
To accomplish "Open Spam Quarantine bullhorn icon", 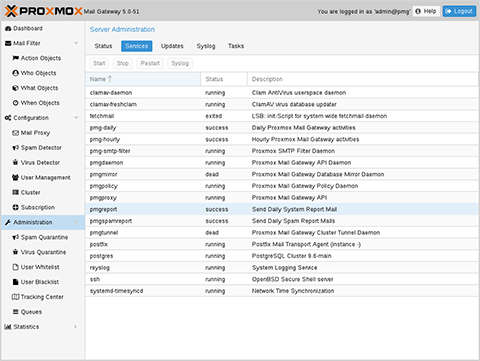I will click(15, 237).
